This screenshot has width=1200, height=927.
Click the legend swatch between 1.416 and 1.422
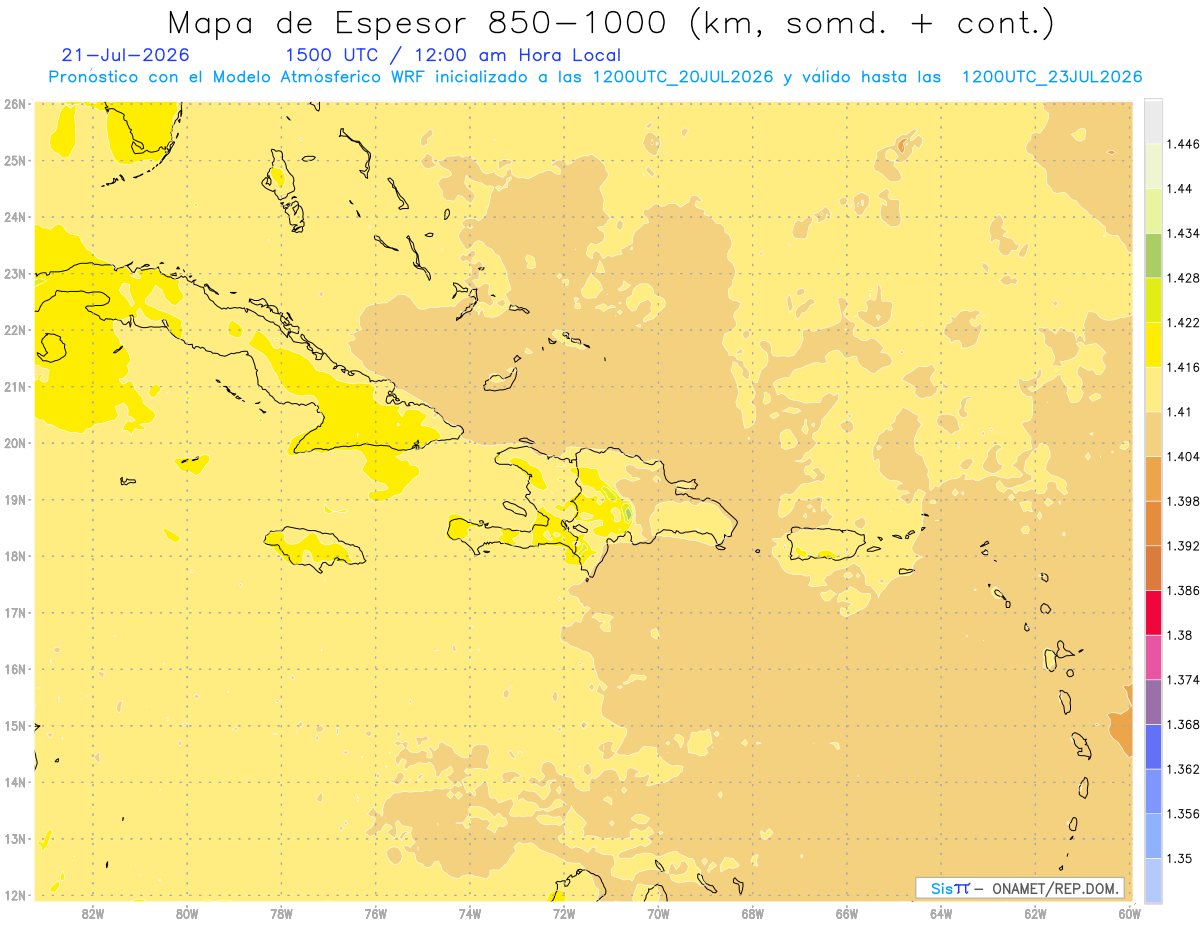(x=1153, y=344)
